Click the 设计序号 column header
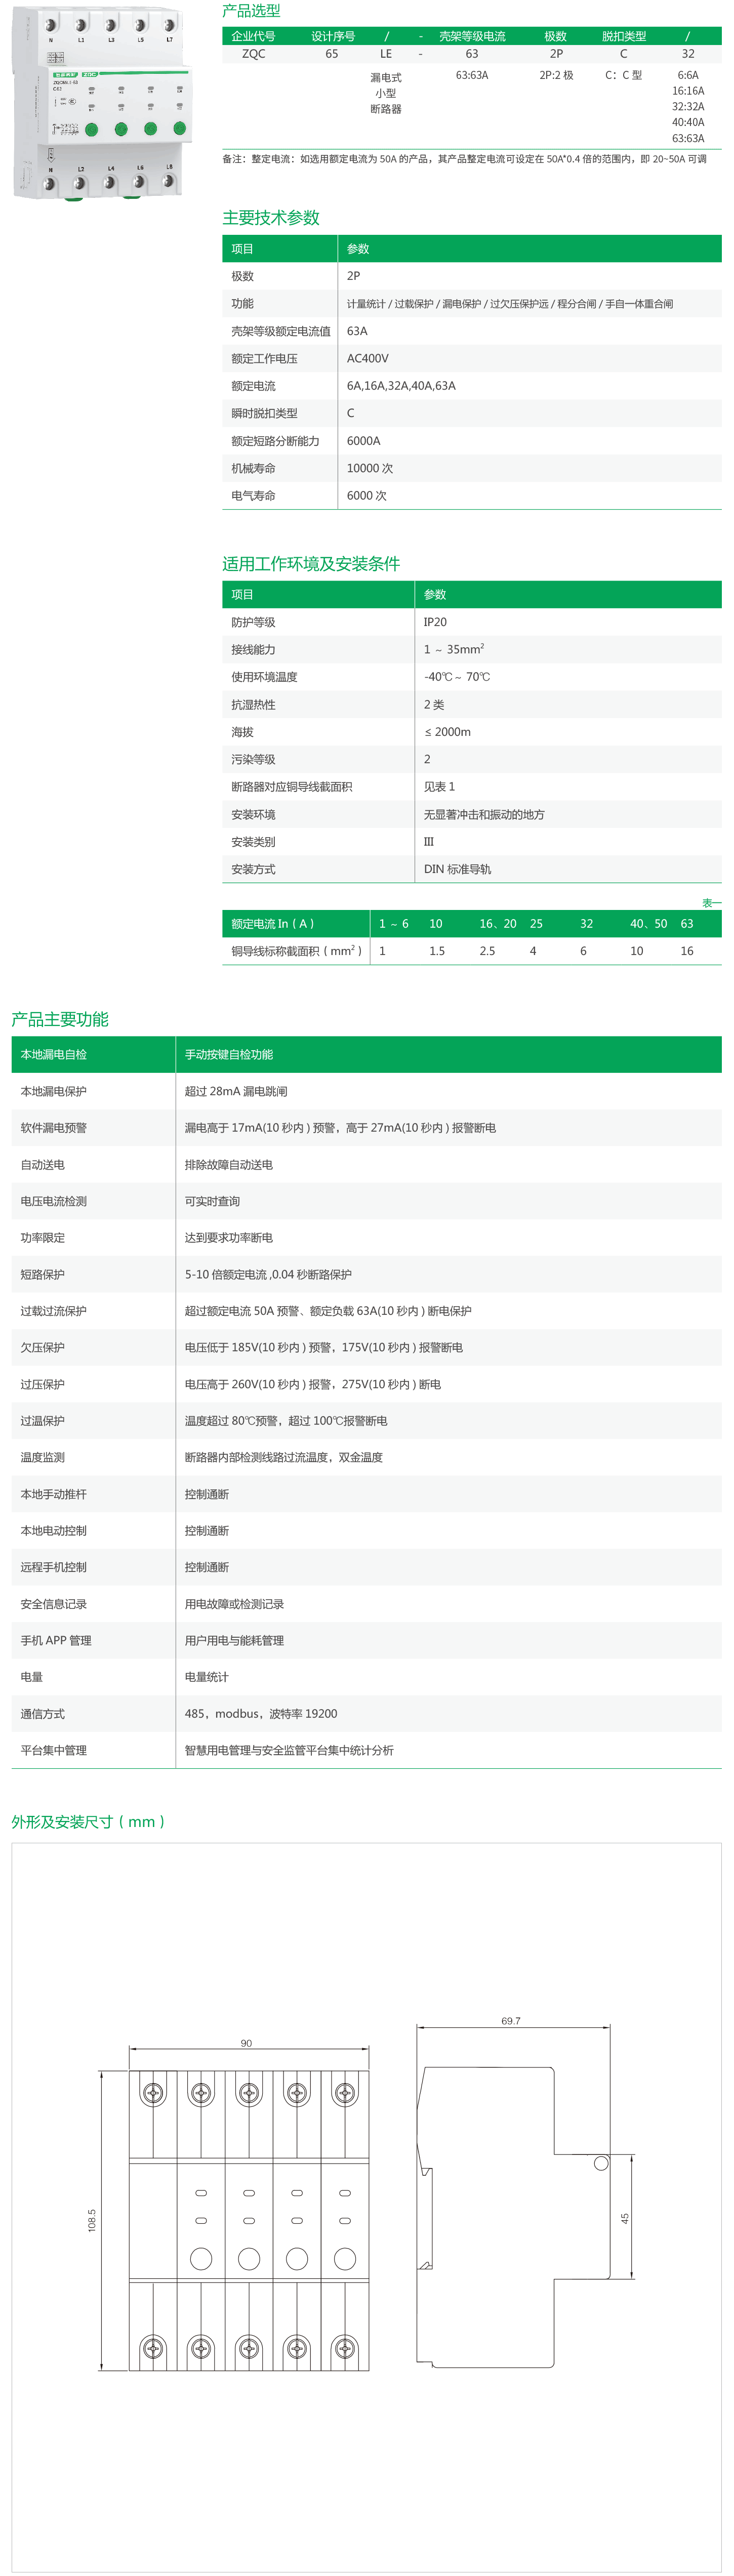The width and height of the screenshot is (734, 2576). pos(333,36)
